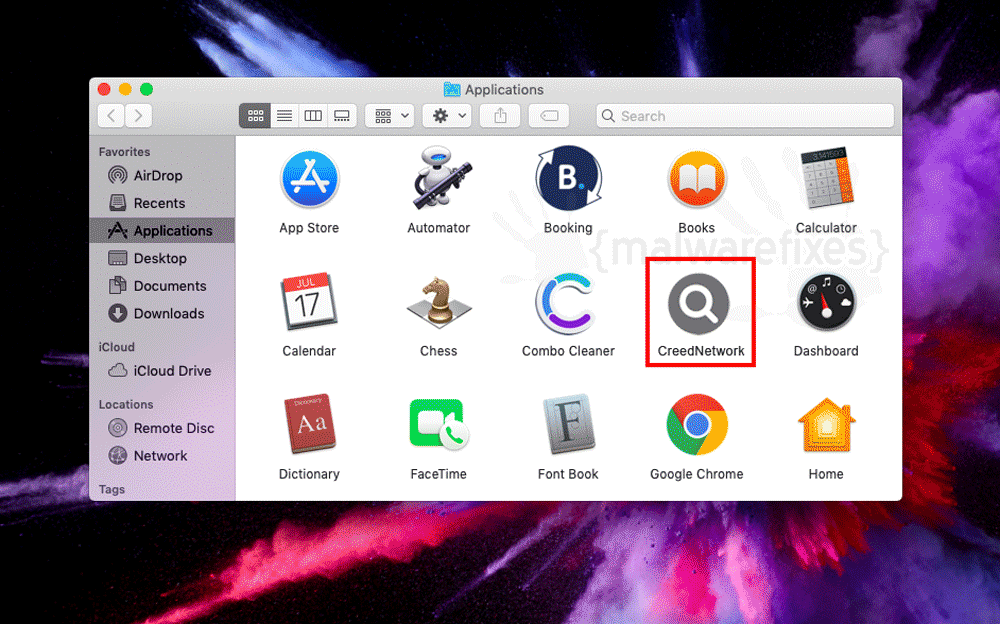Click the App Store name label
1000x624 pixels.
(x=309, y=228)
